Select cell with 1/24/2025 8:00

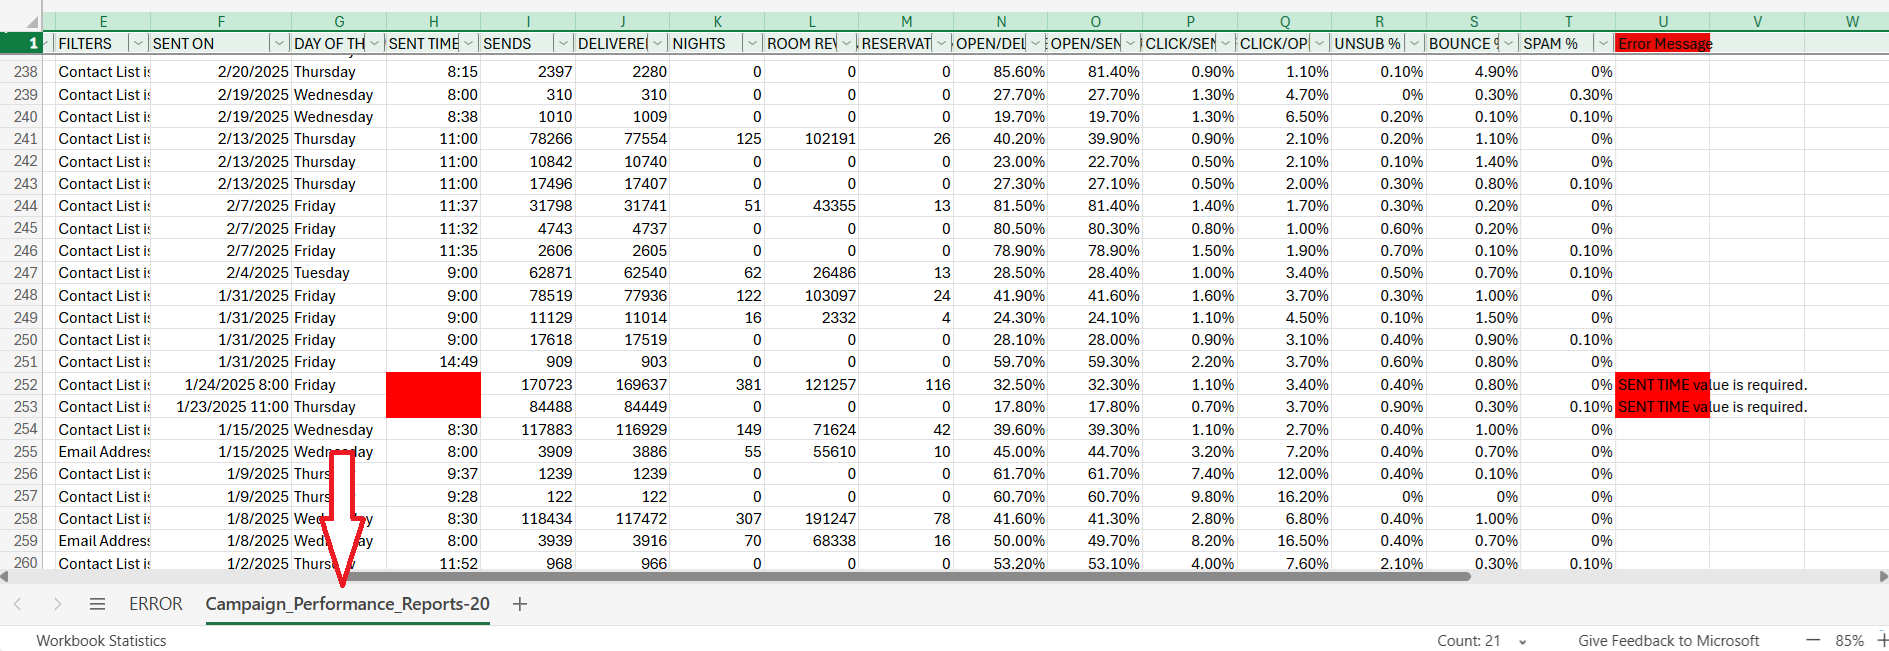pyautogui.click(x=221, y=384)
